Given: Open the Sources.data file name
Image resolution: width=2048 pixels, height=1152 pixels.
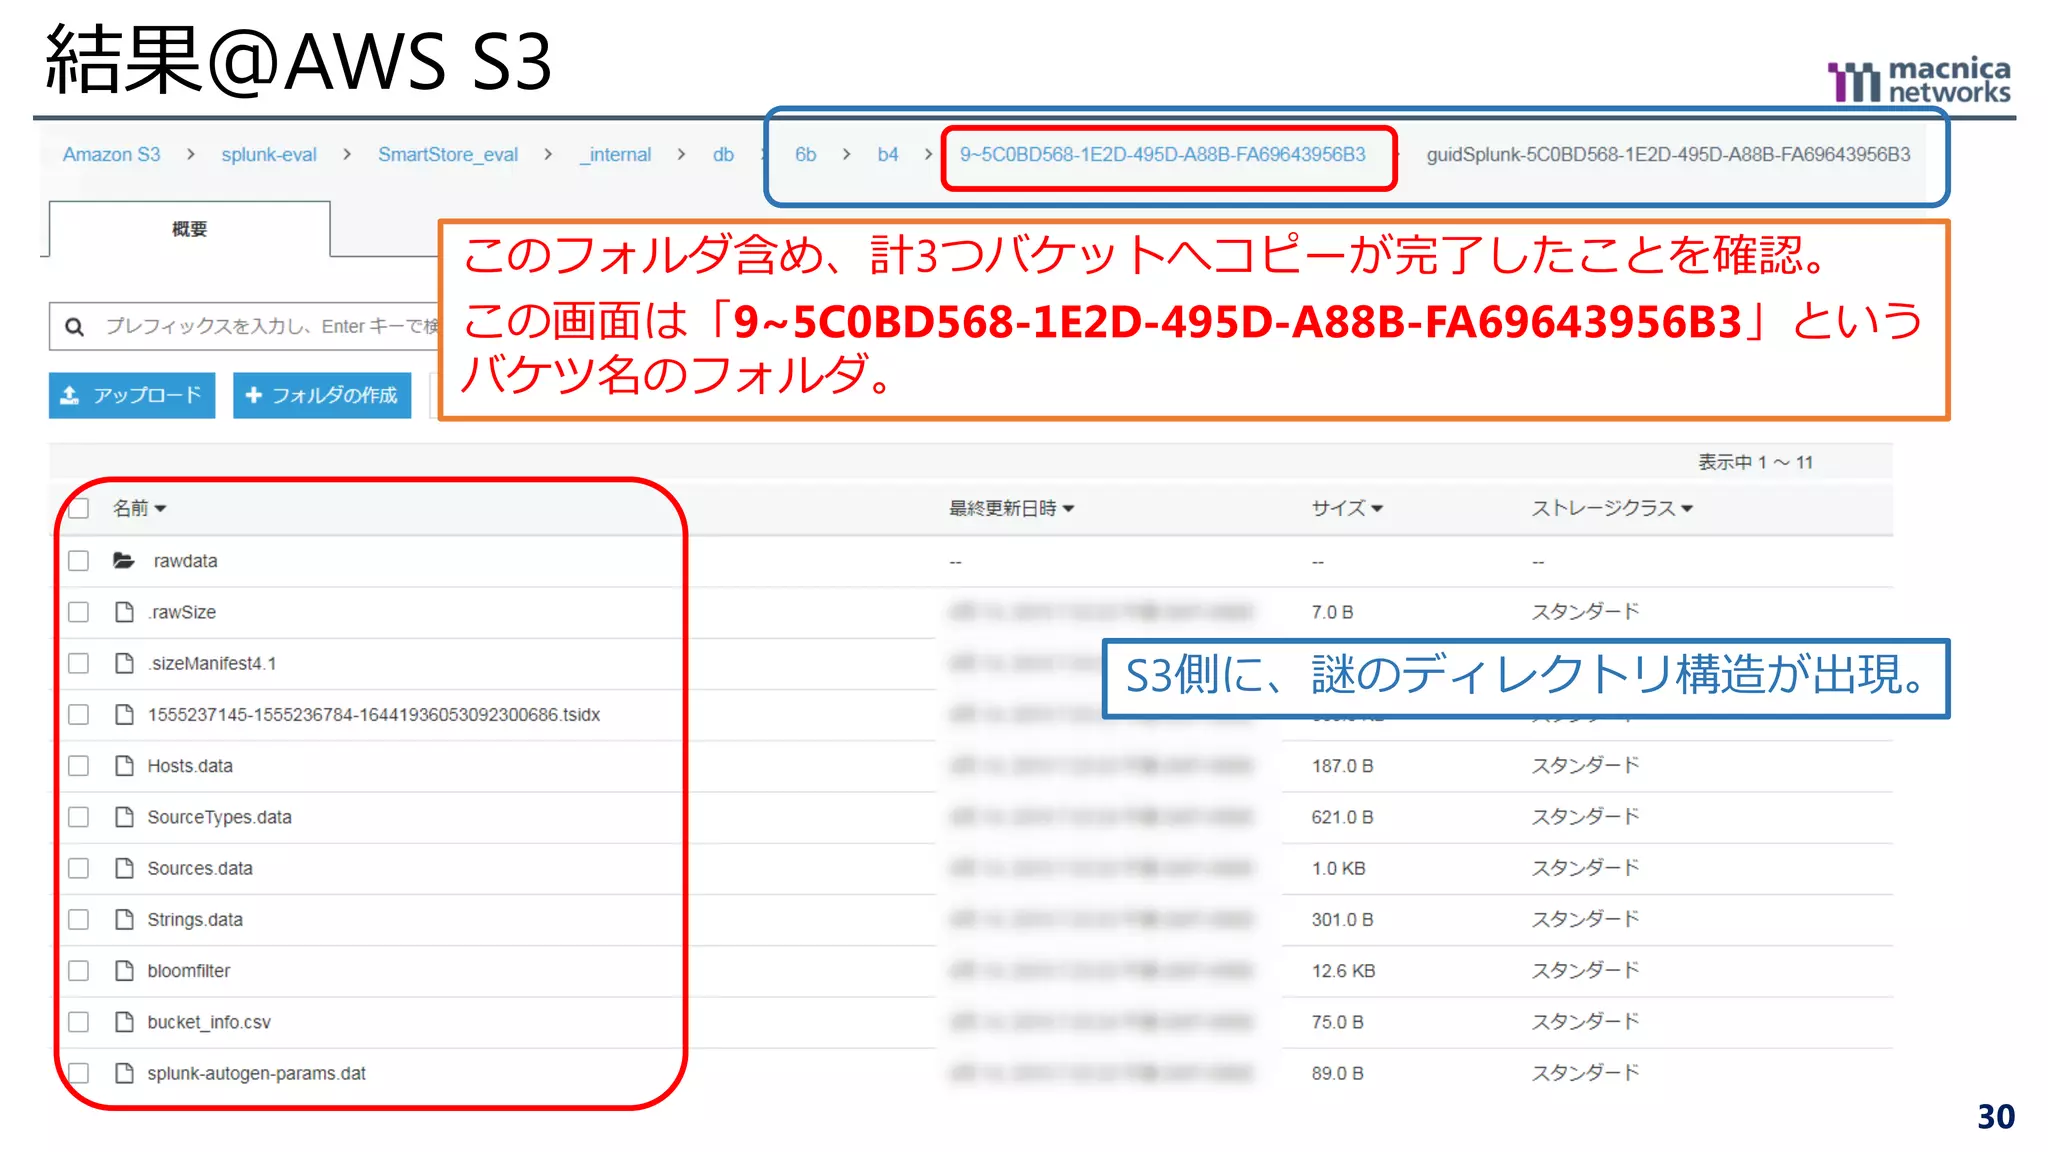Looking at the screenshot, I should (x=200, y=868).
